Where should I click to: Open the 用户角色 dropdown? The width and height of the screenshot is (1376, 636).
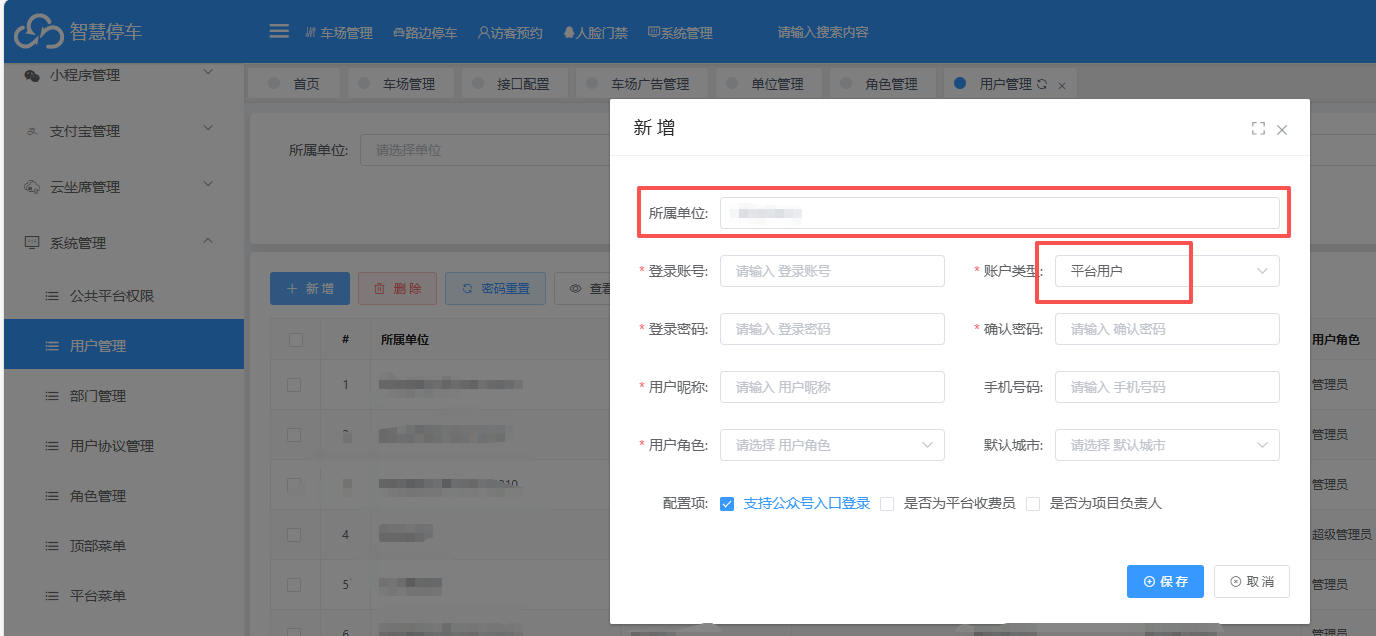[x=832, y=445]
